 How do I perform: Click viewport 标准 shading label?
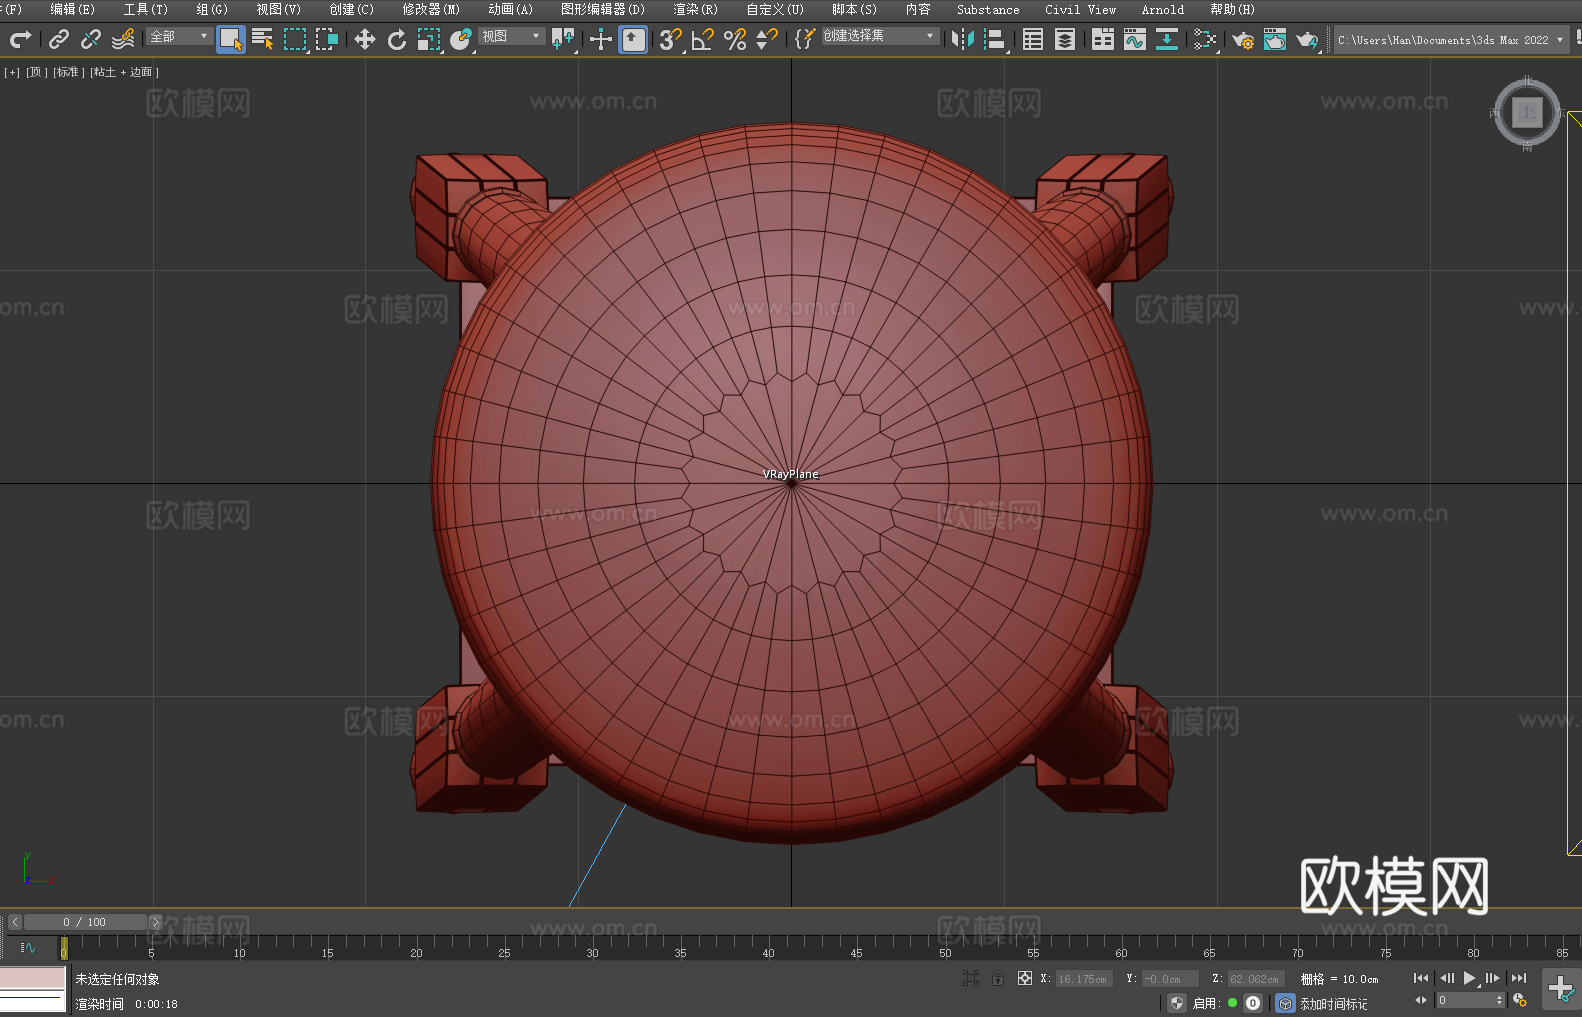pyautogui.click(x=69, y=72)
